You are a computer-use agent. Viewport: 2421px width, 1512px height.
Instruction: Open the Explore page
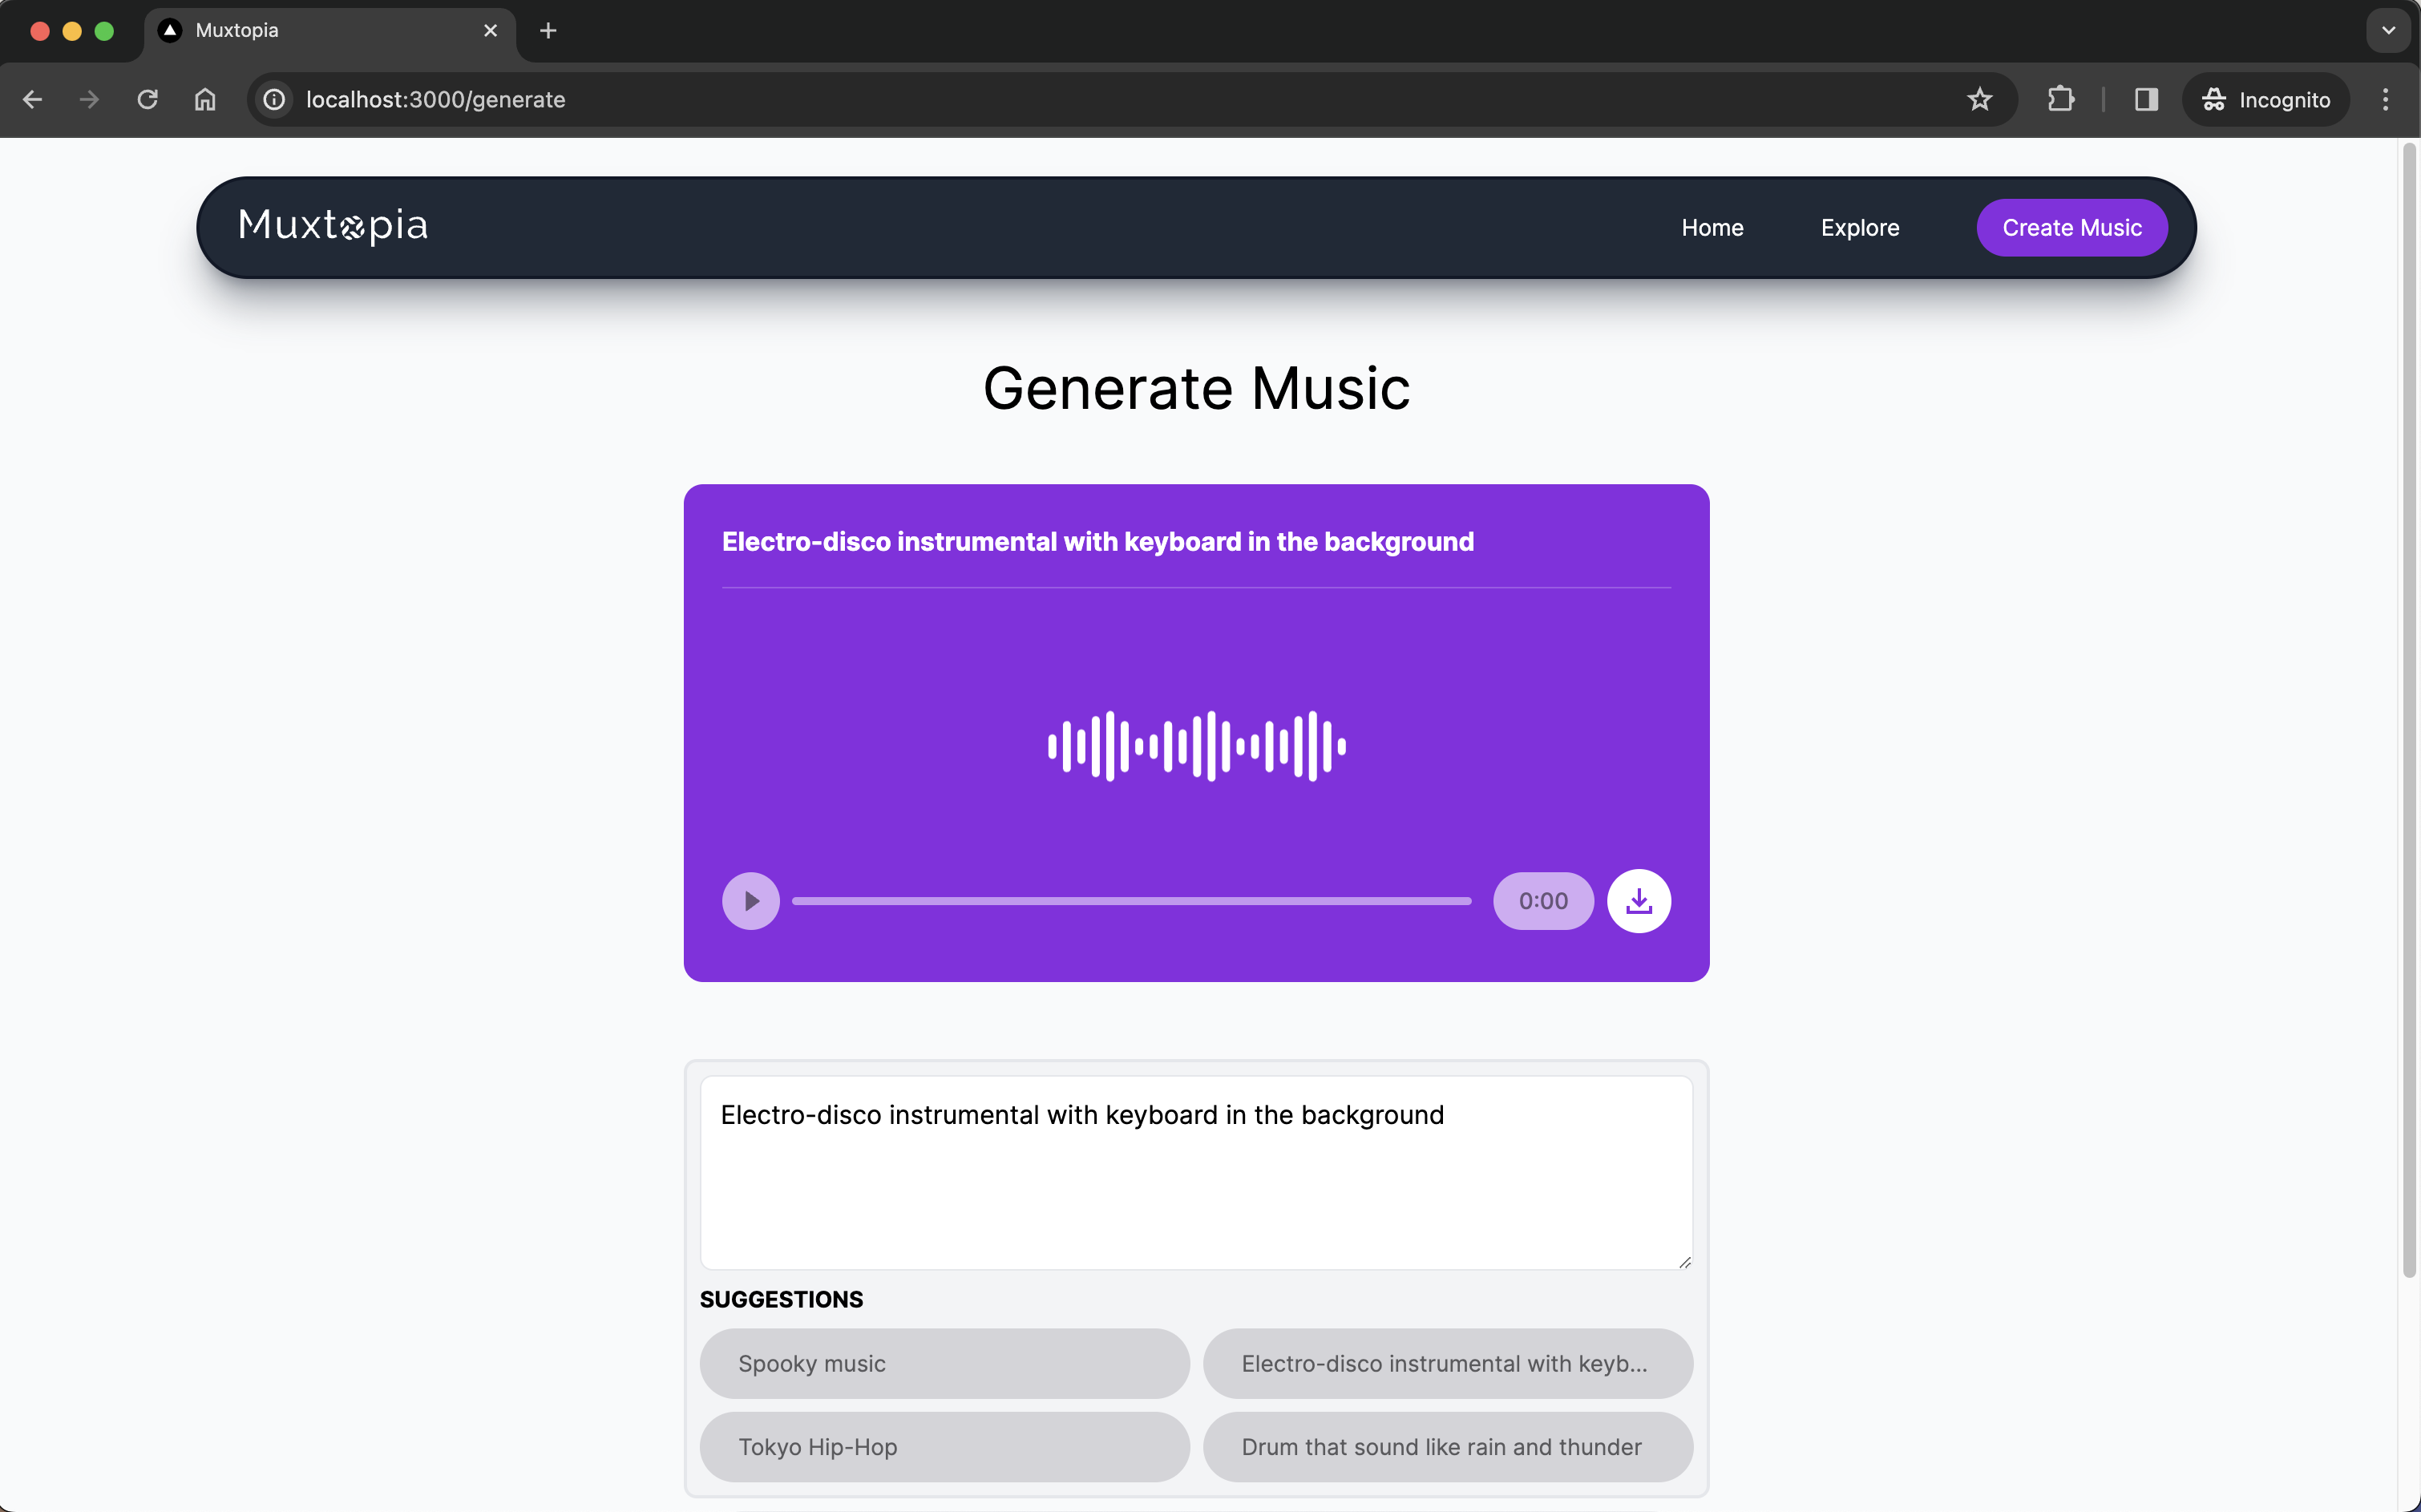1859,228
